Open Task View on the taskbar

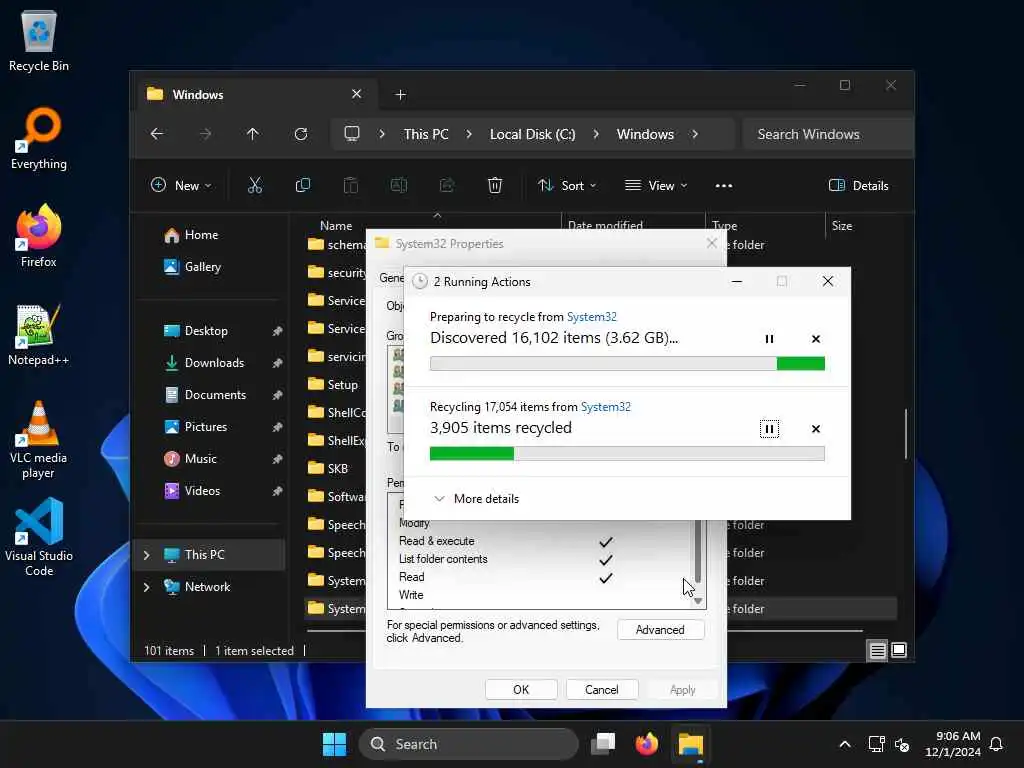(603, 744)
